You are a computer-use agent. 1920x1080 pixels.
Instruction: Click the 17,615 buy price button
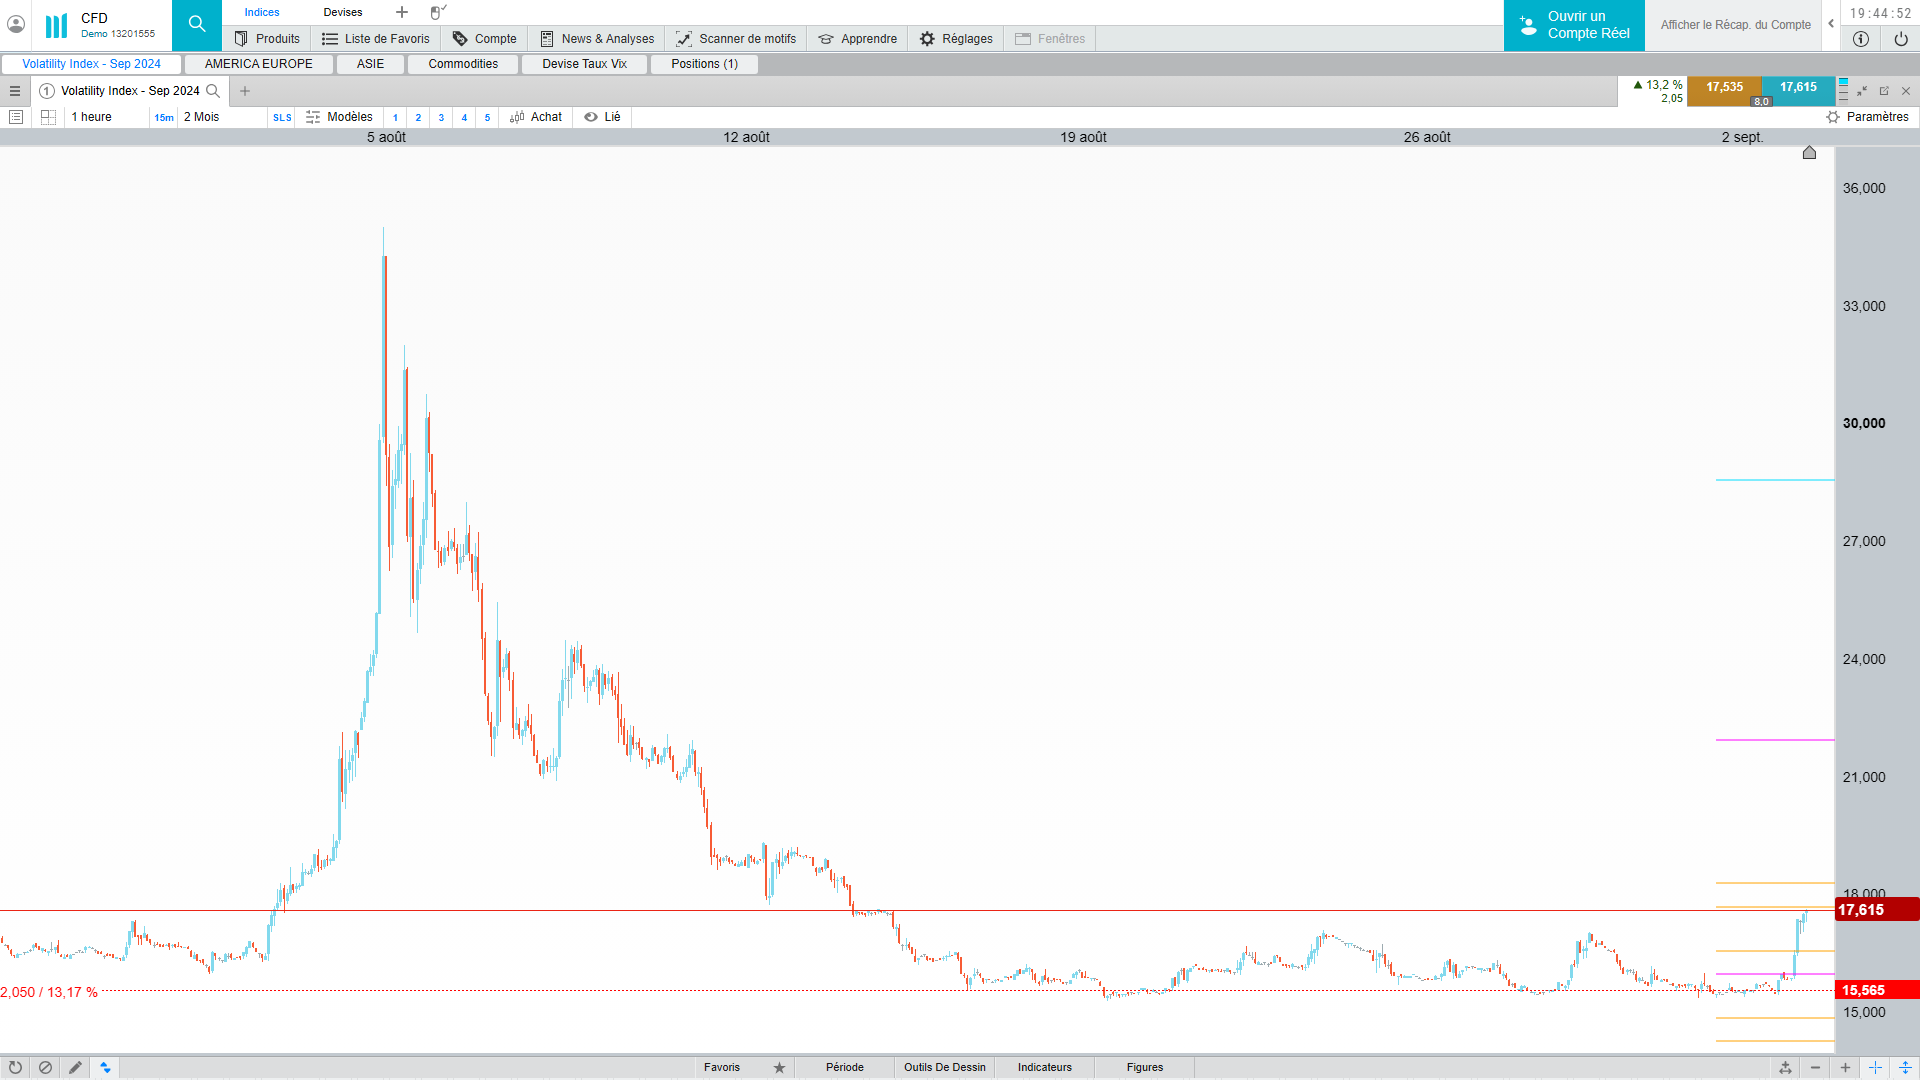tap(1798, 88)
